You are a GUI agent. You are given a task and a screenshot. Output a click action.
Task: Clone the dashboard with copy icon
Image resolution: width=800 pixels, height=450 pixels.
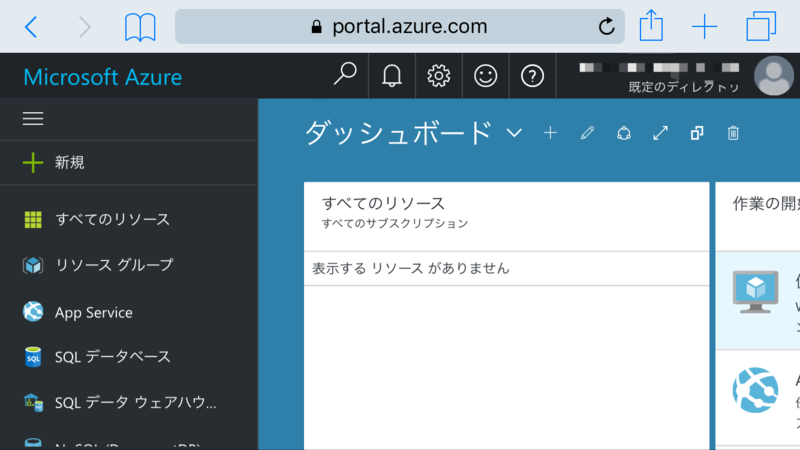point(697,133)
